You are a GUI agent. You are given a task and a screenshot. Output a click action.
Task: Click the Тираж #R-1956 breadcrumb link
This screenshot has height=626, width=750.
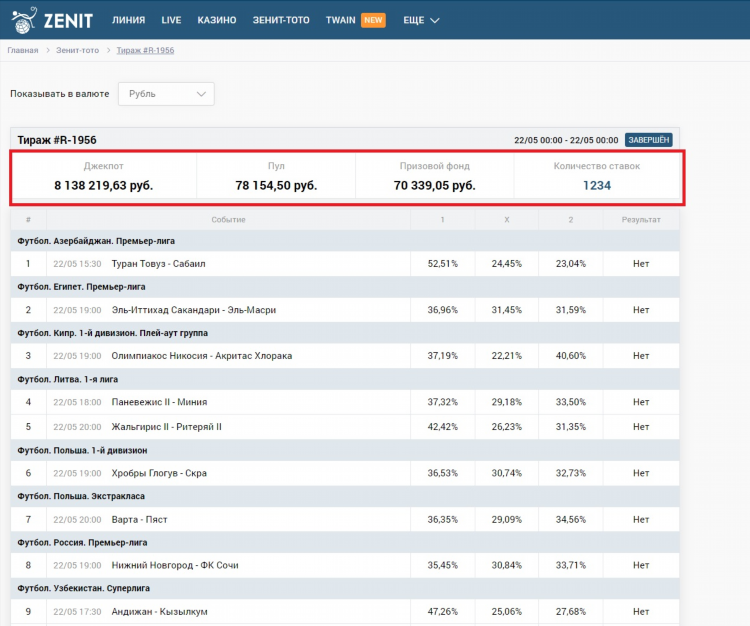[x=145, y=50]
